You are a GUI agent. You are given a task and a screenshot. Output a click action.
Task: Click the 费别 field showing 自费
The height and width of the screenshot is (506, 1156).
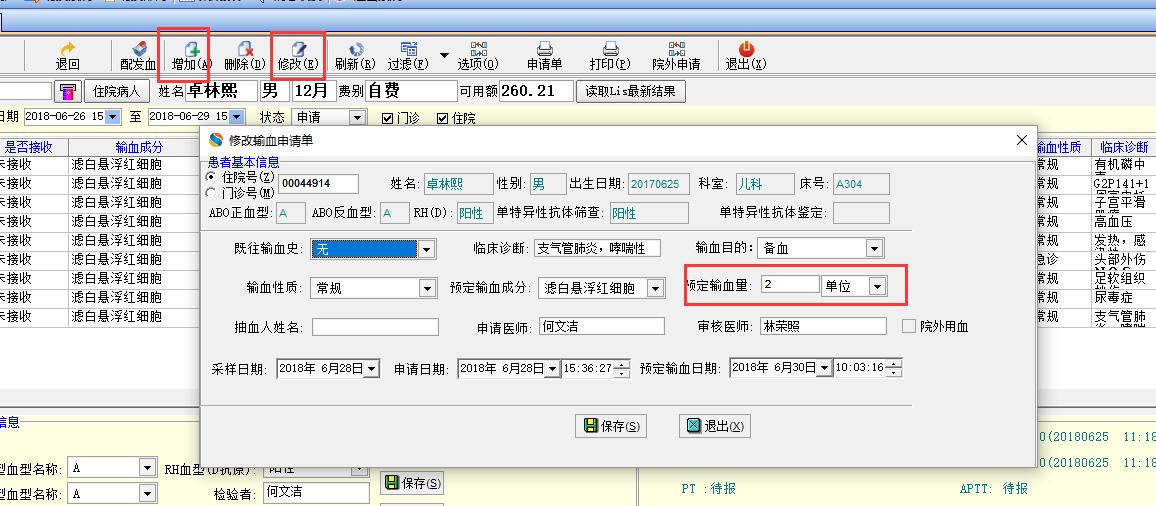[411, 91]
